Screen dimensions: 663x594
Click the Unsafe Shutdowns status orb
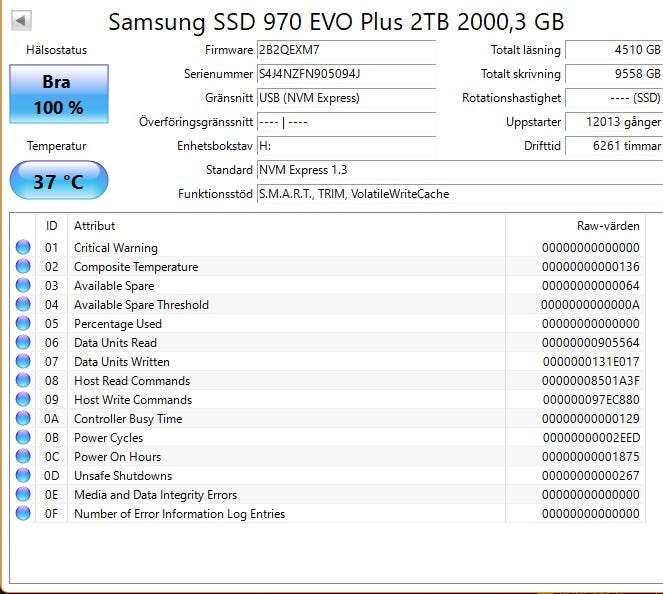point(23,476)
